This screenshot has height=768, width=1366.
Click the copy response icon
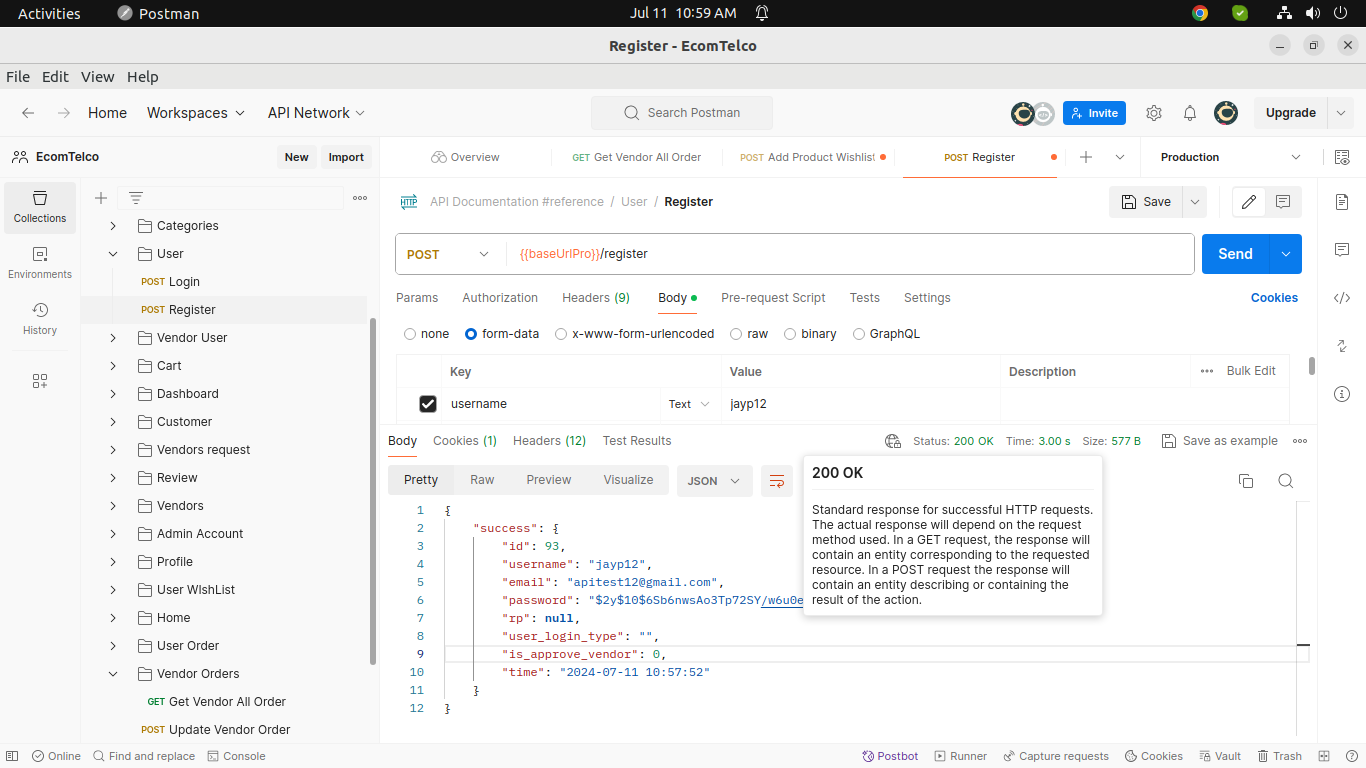(x=1246, y=481)
